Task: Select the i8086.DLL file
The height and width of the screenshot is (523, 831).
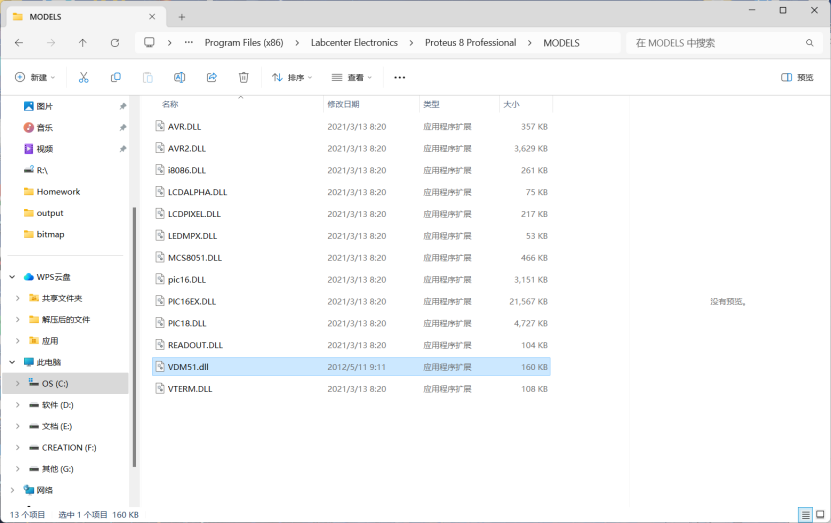Action: pos(351,170)
